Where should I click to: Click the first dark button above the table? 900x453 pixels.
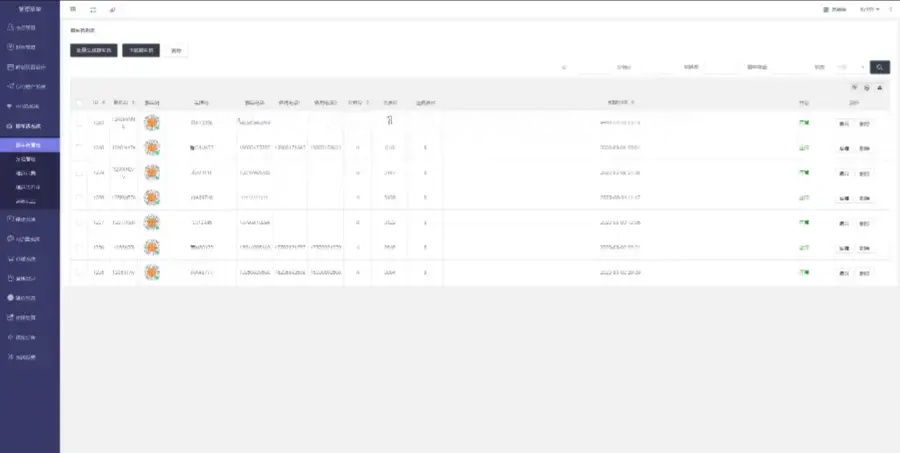point(94,49)
